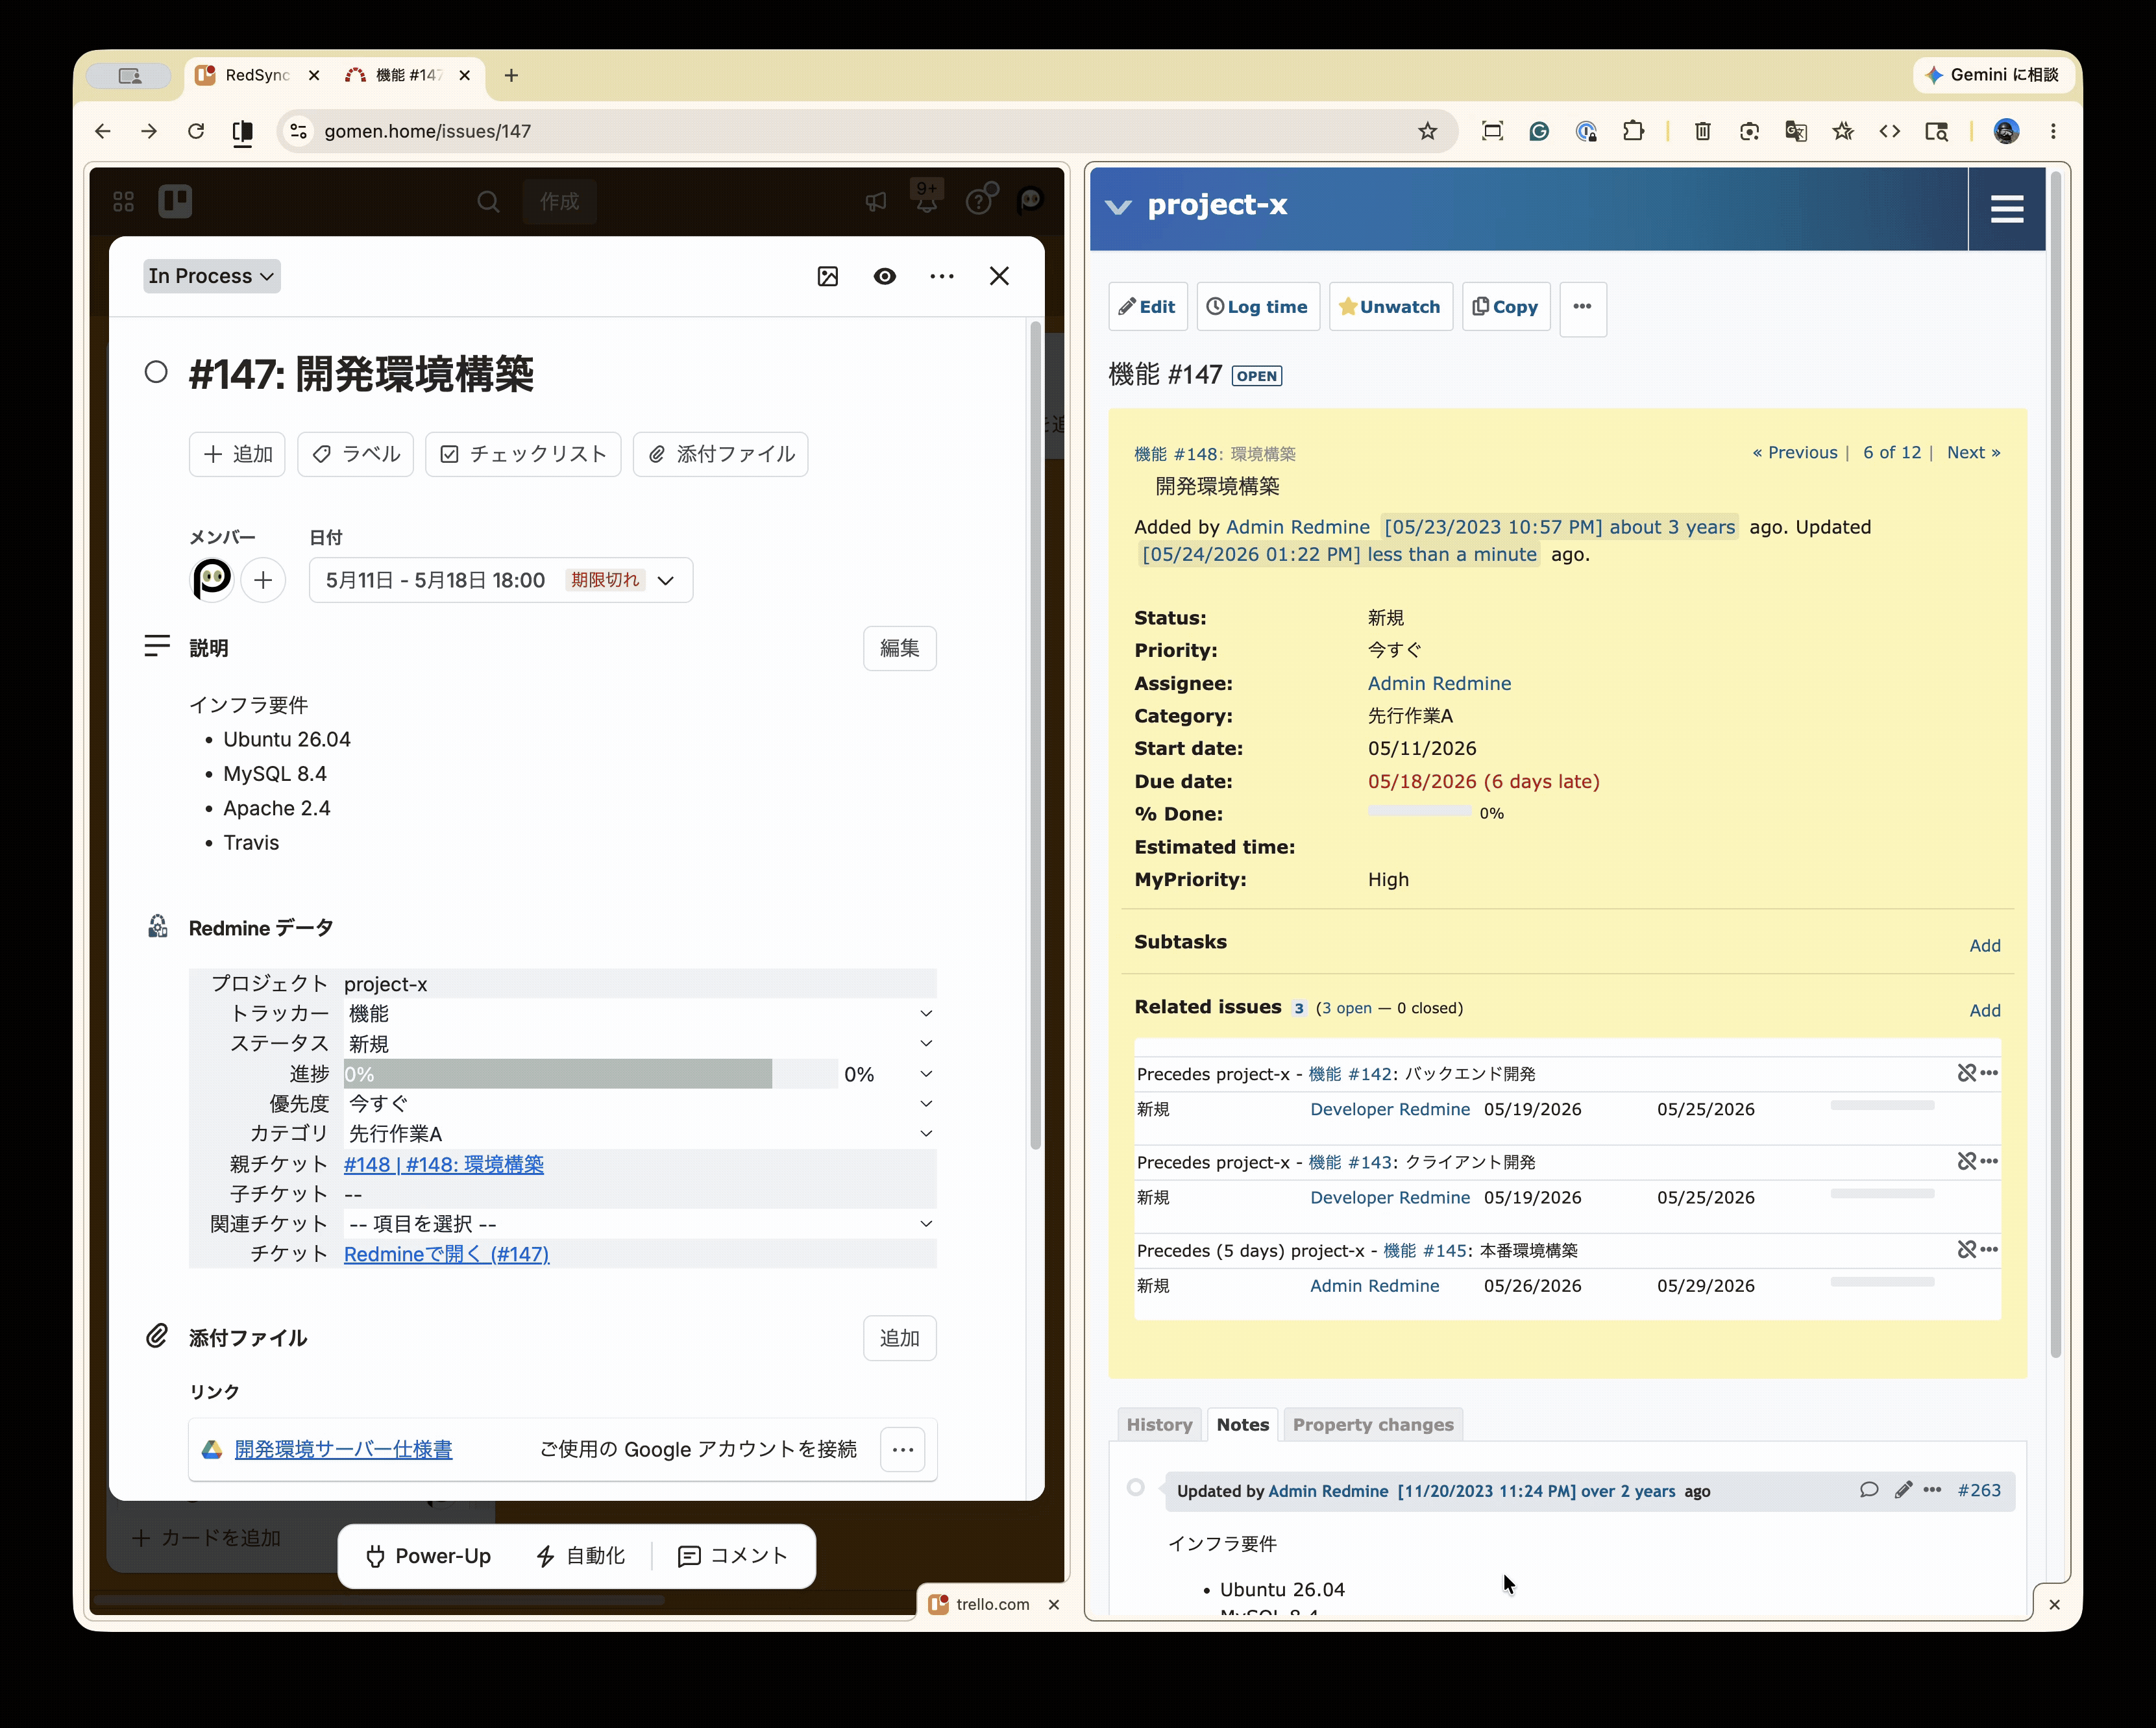Switch to Notes tab
Screen dimensions: 2156x1728
pos(1242,1425)
